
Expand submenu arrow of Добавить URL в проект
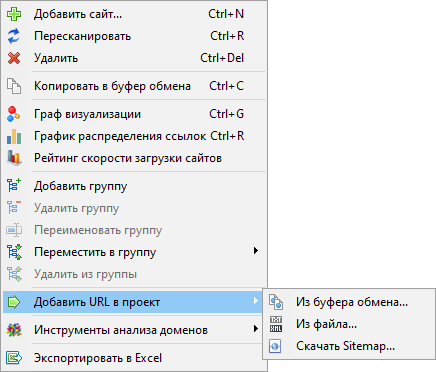coord(256,301)
